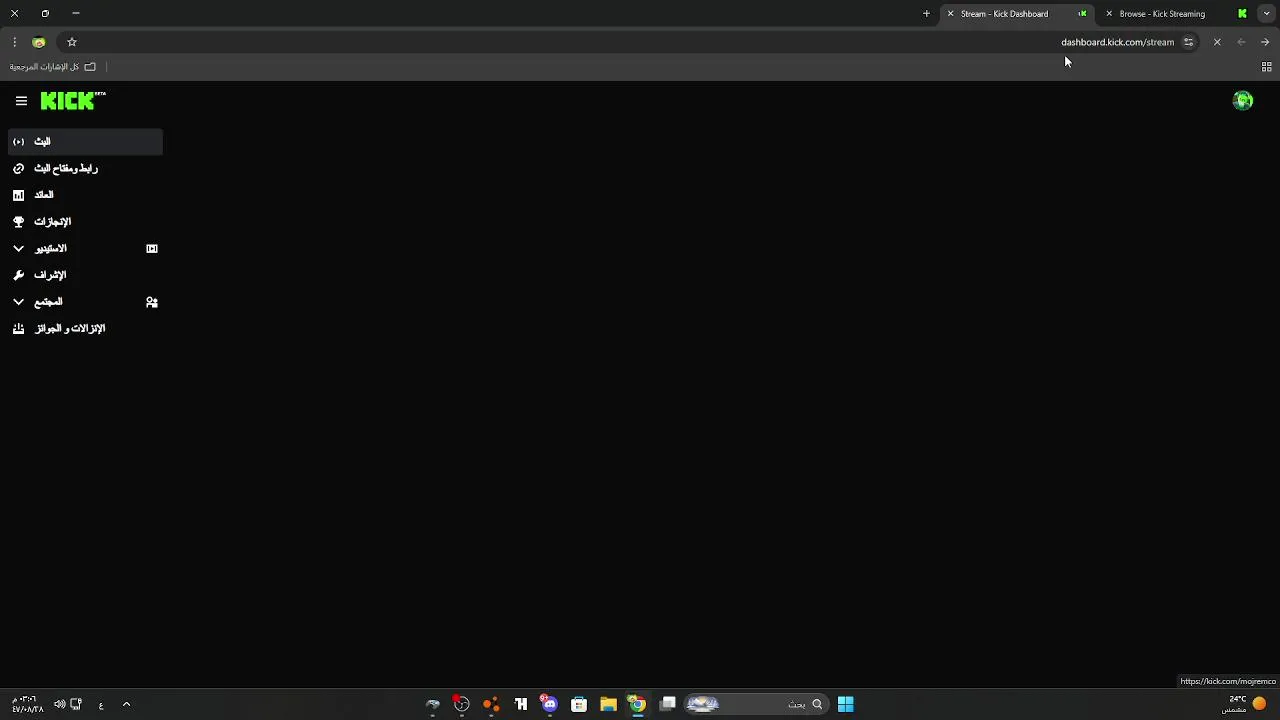Open الإنزالات و الجوائز sidebar item
The image size is (1280, 720).
pyautogui.click(x=85, y=329)
